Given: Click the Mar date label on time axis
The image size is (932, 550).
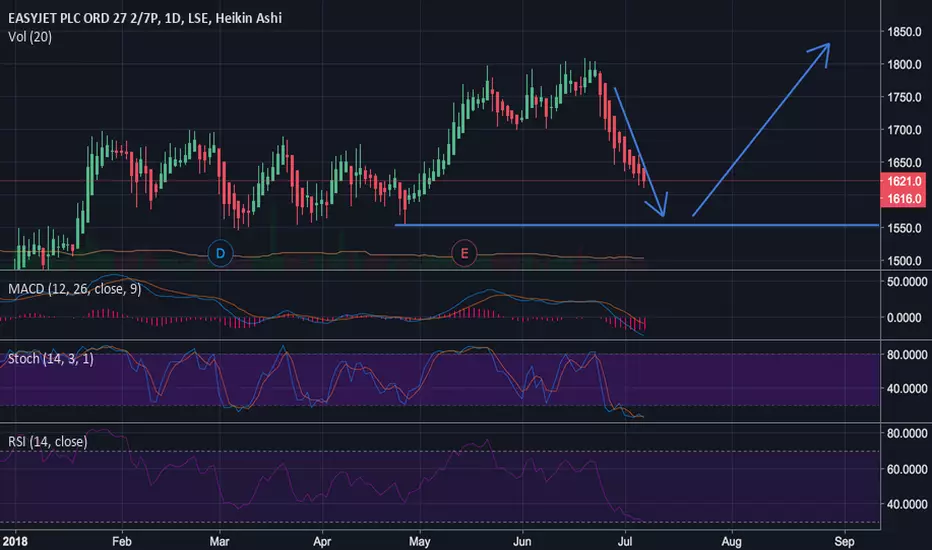Looking at the screenshot, I should [219, 542].
